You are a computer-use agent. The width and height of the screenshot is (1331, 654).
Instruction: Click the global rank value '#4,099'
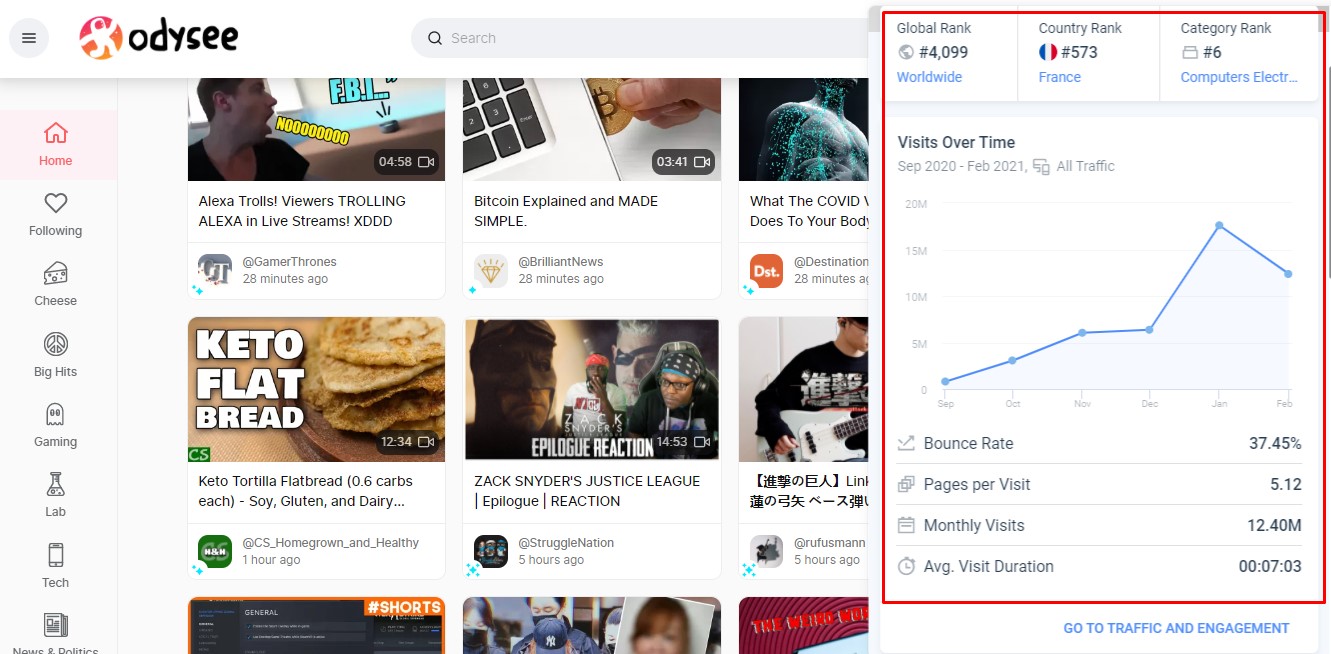point(944,52)
